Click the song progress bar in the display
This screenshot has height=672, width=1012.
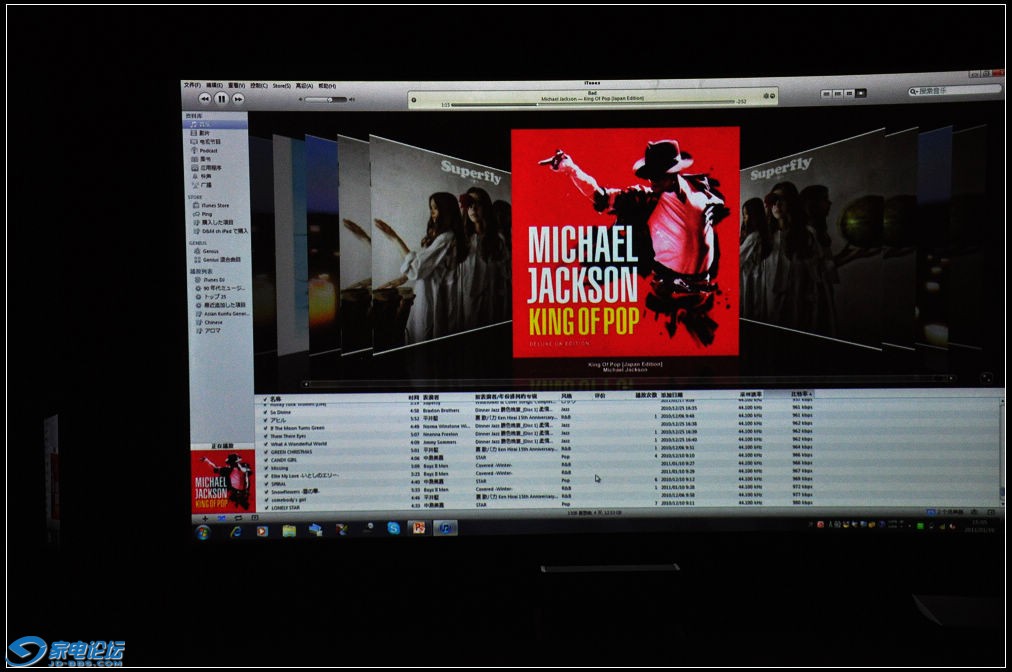[592, 103]
